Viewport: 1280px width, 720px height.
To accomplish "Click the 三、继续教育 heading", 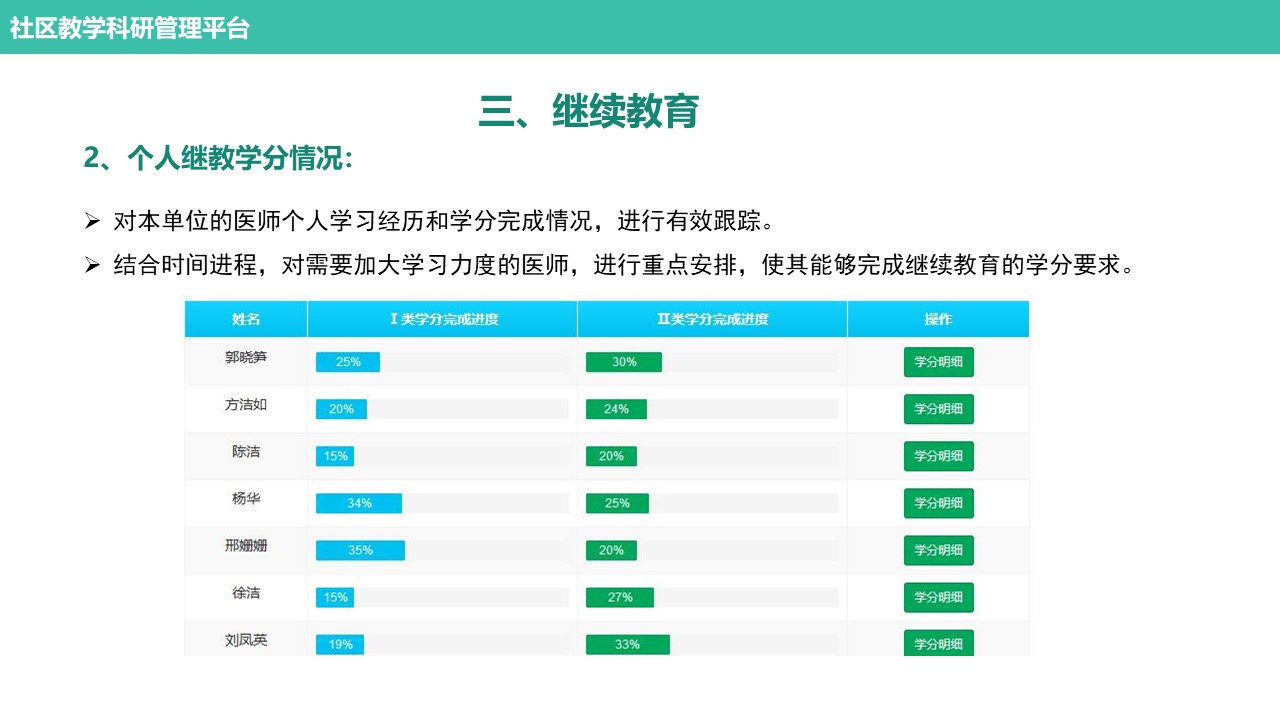I will 589,111.
